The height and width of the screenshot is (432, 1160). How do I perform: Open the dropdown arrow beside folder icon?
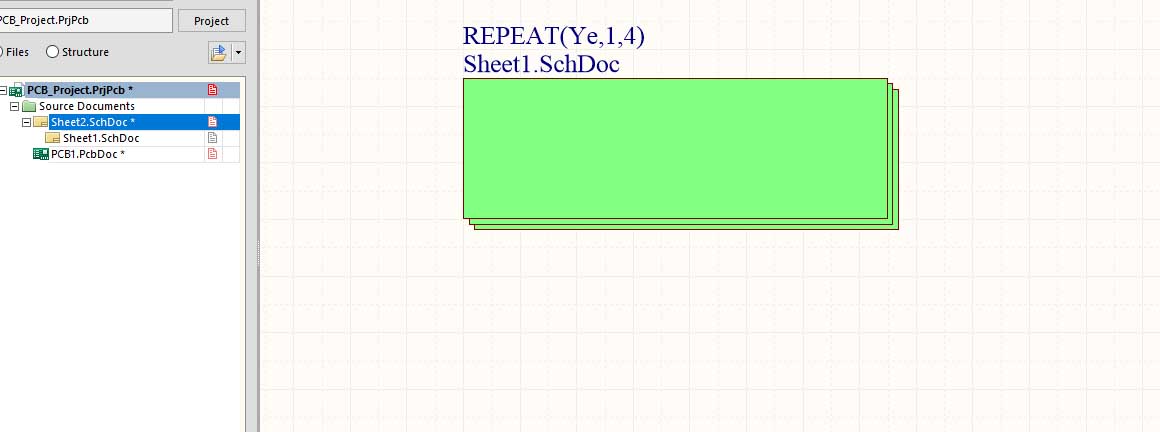[x=238, y=53]
